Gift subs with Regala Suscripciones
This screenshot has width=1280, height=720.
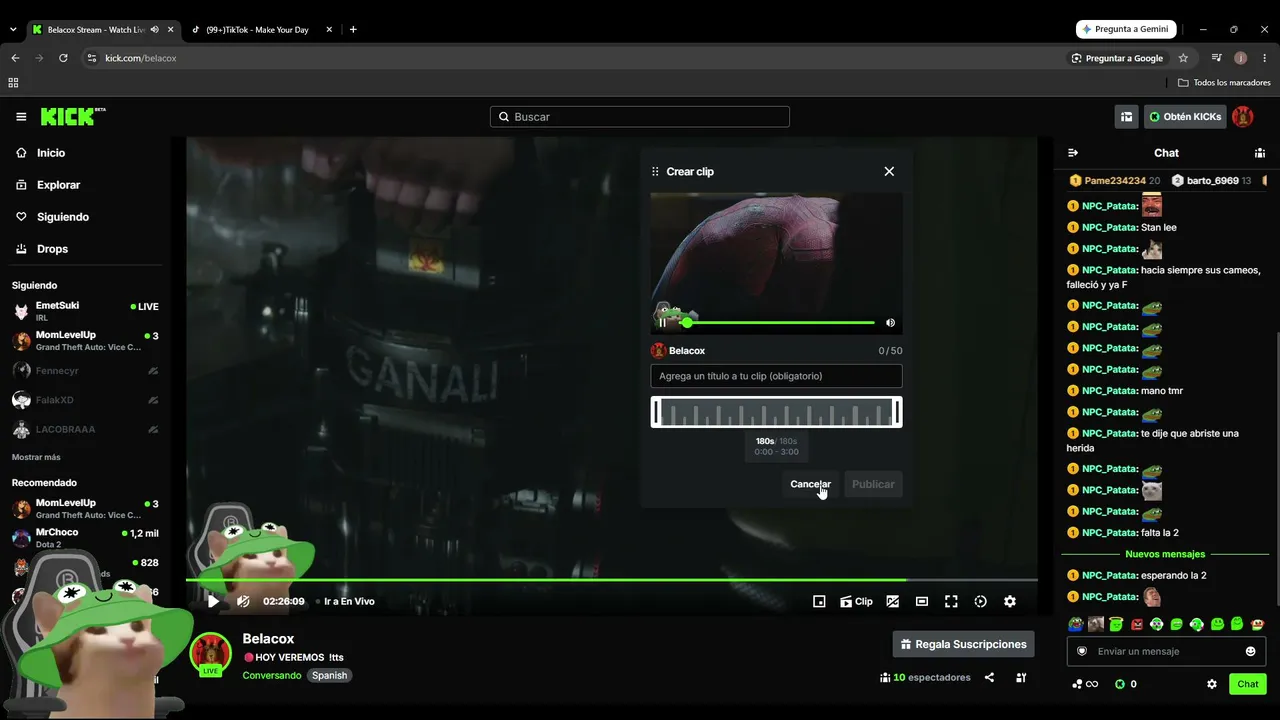(963, 644)
